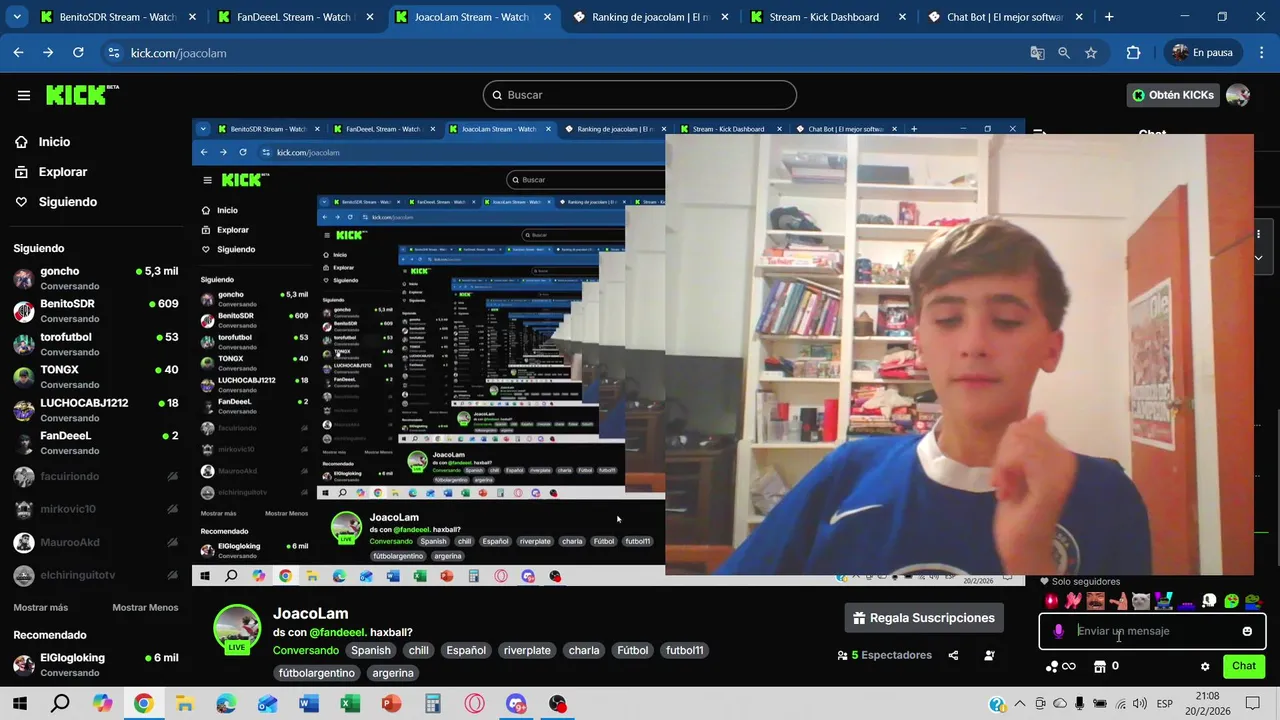Viewport: 1280px width, 720px height.
Task: Open offline channel mirkovic10
Action: point(95,509)
